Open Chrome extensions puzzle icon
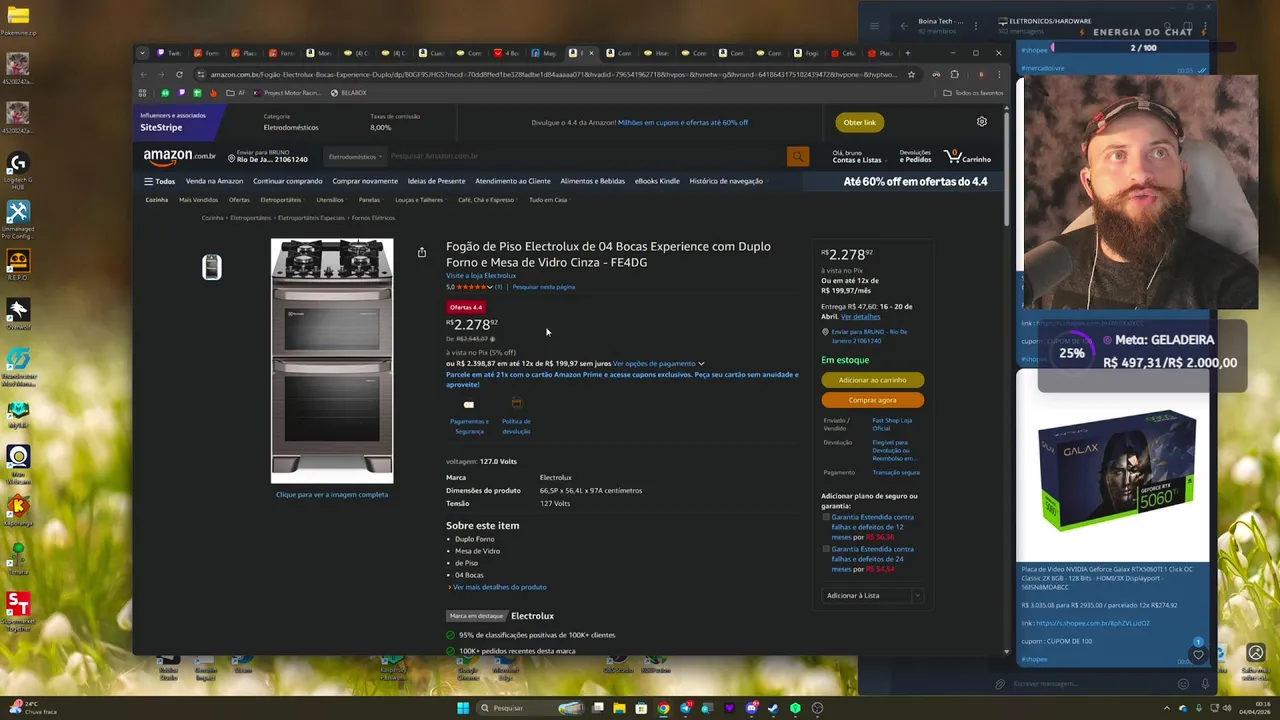1280x720 pixels. click(x=954, y=74)
